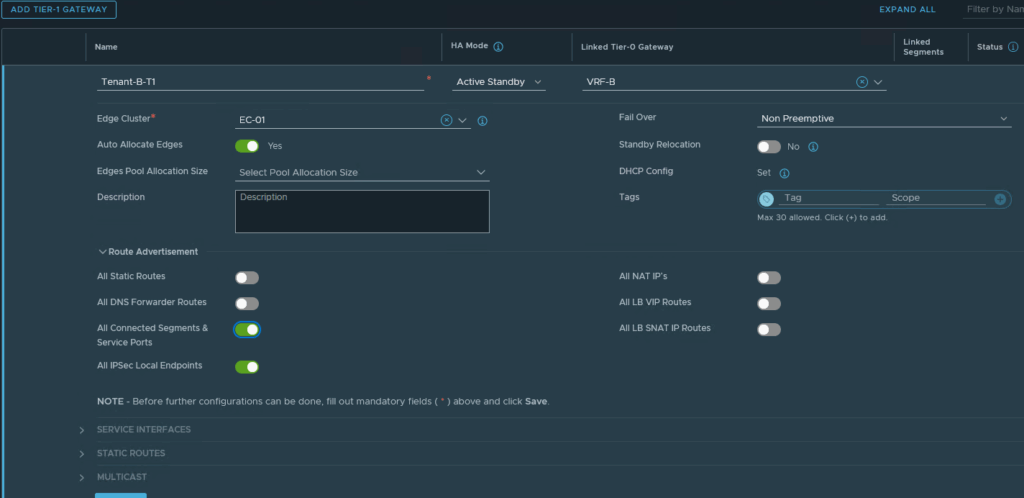Viewport: 1024px width, 498px height.
Task: Open the HA Mode Active Standby dropdown
Action: pos(498,82)
